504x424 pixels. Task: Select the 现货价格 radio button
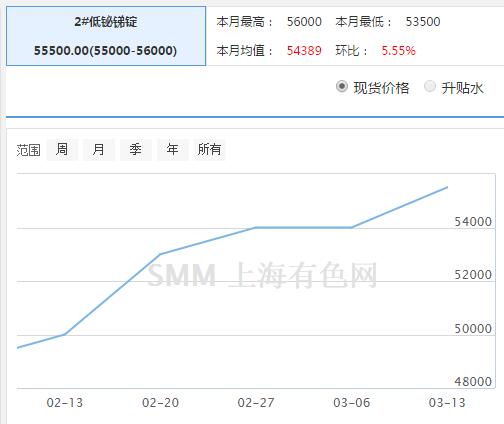(x=342, y=87)
